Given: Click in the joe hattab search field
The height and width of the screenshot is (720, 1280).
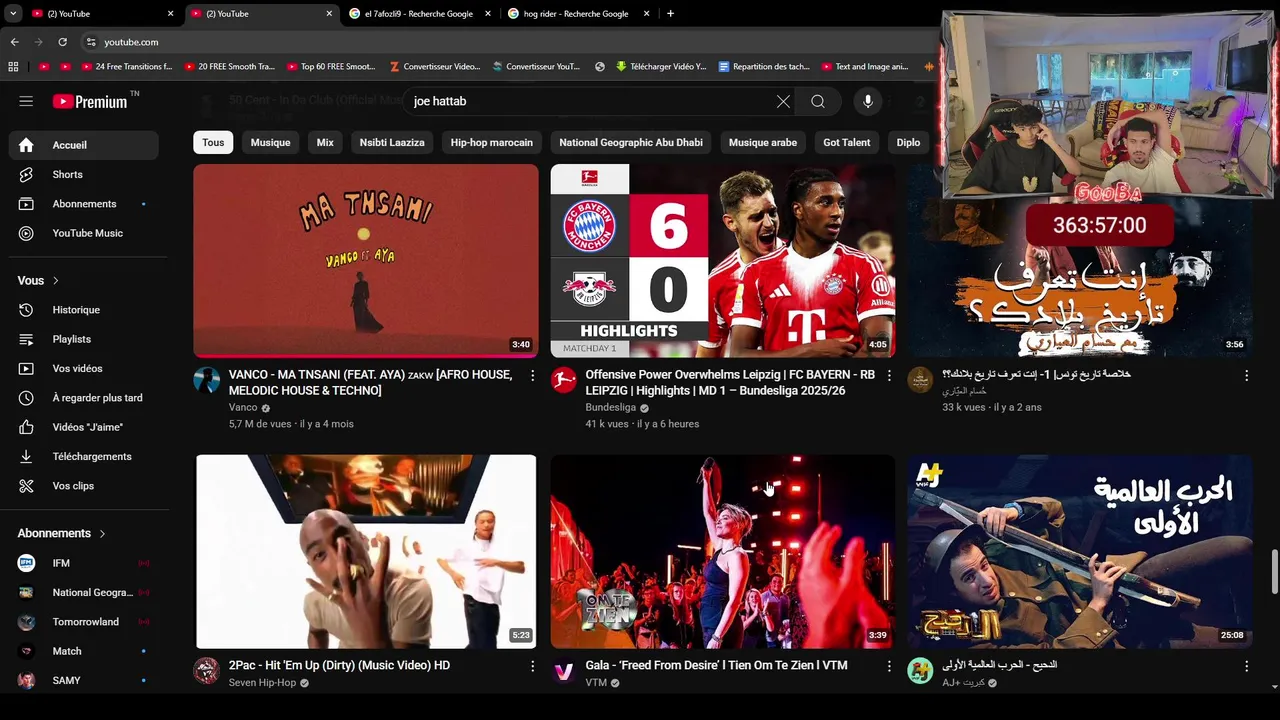Looking at the screenshot, I should (590, 101).
